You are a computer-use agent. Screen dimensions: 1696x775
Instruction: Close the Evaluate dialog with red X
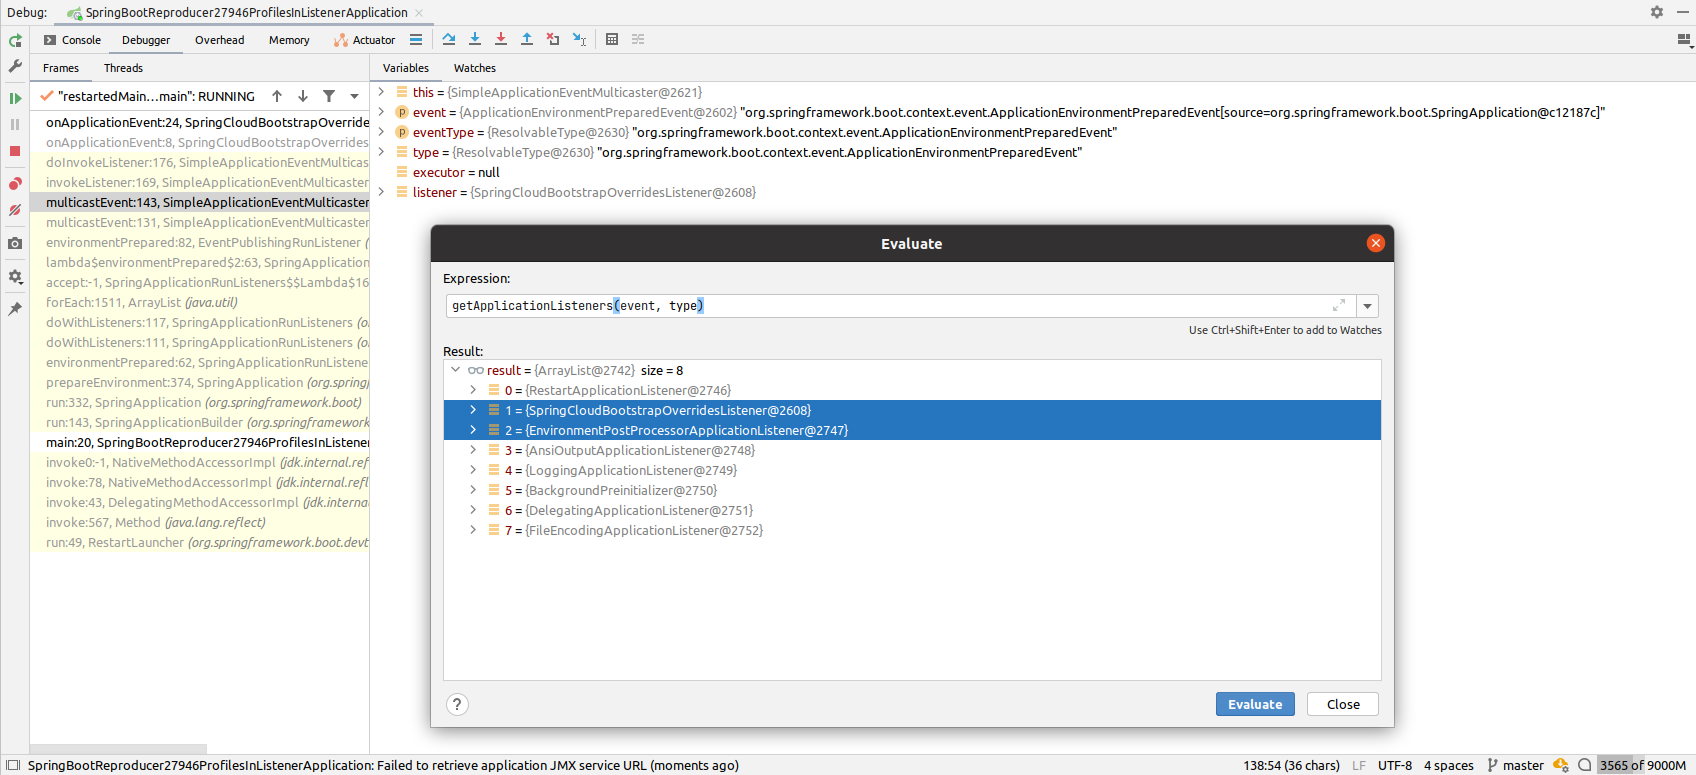click(x=1376, y=243)
